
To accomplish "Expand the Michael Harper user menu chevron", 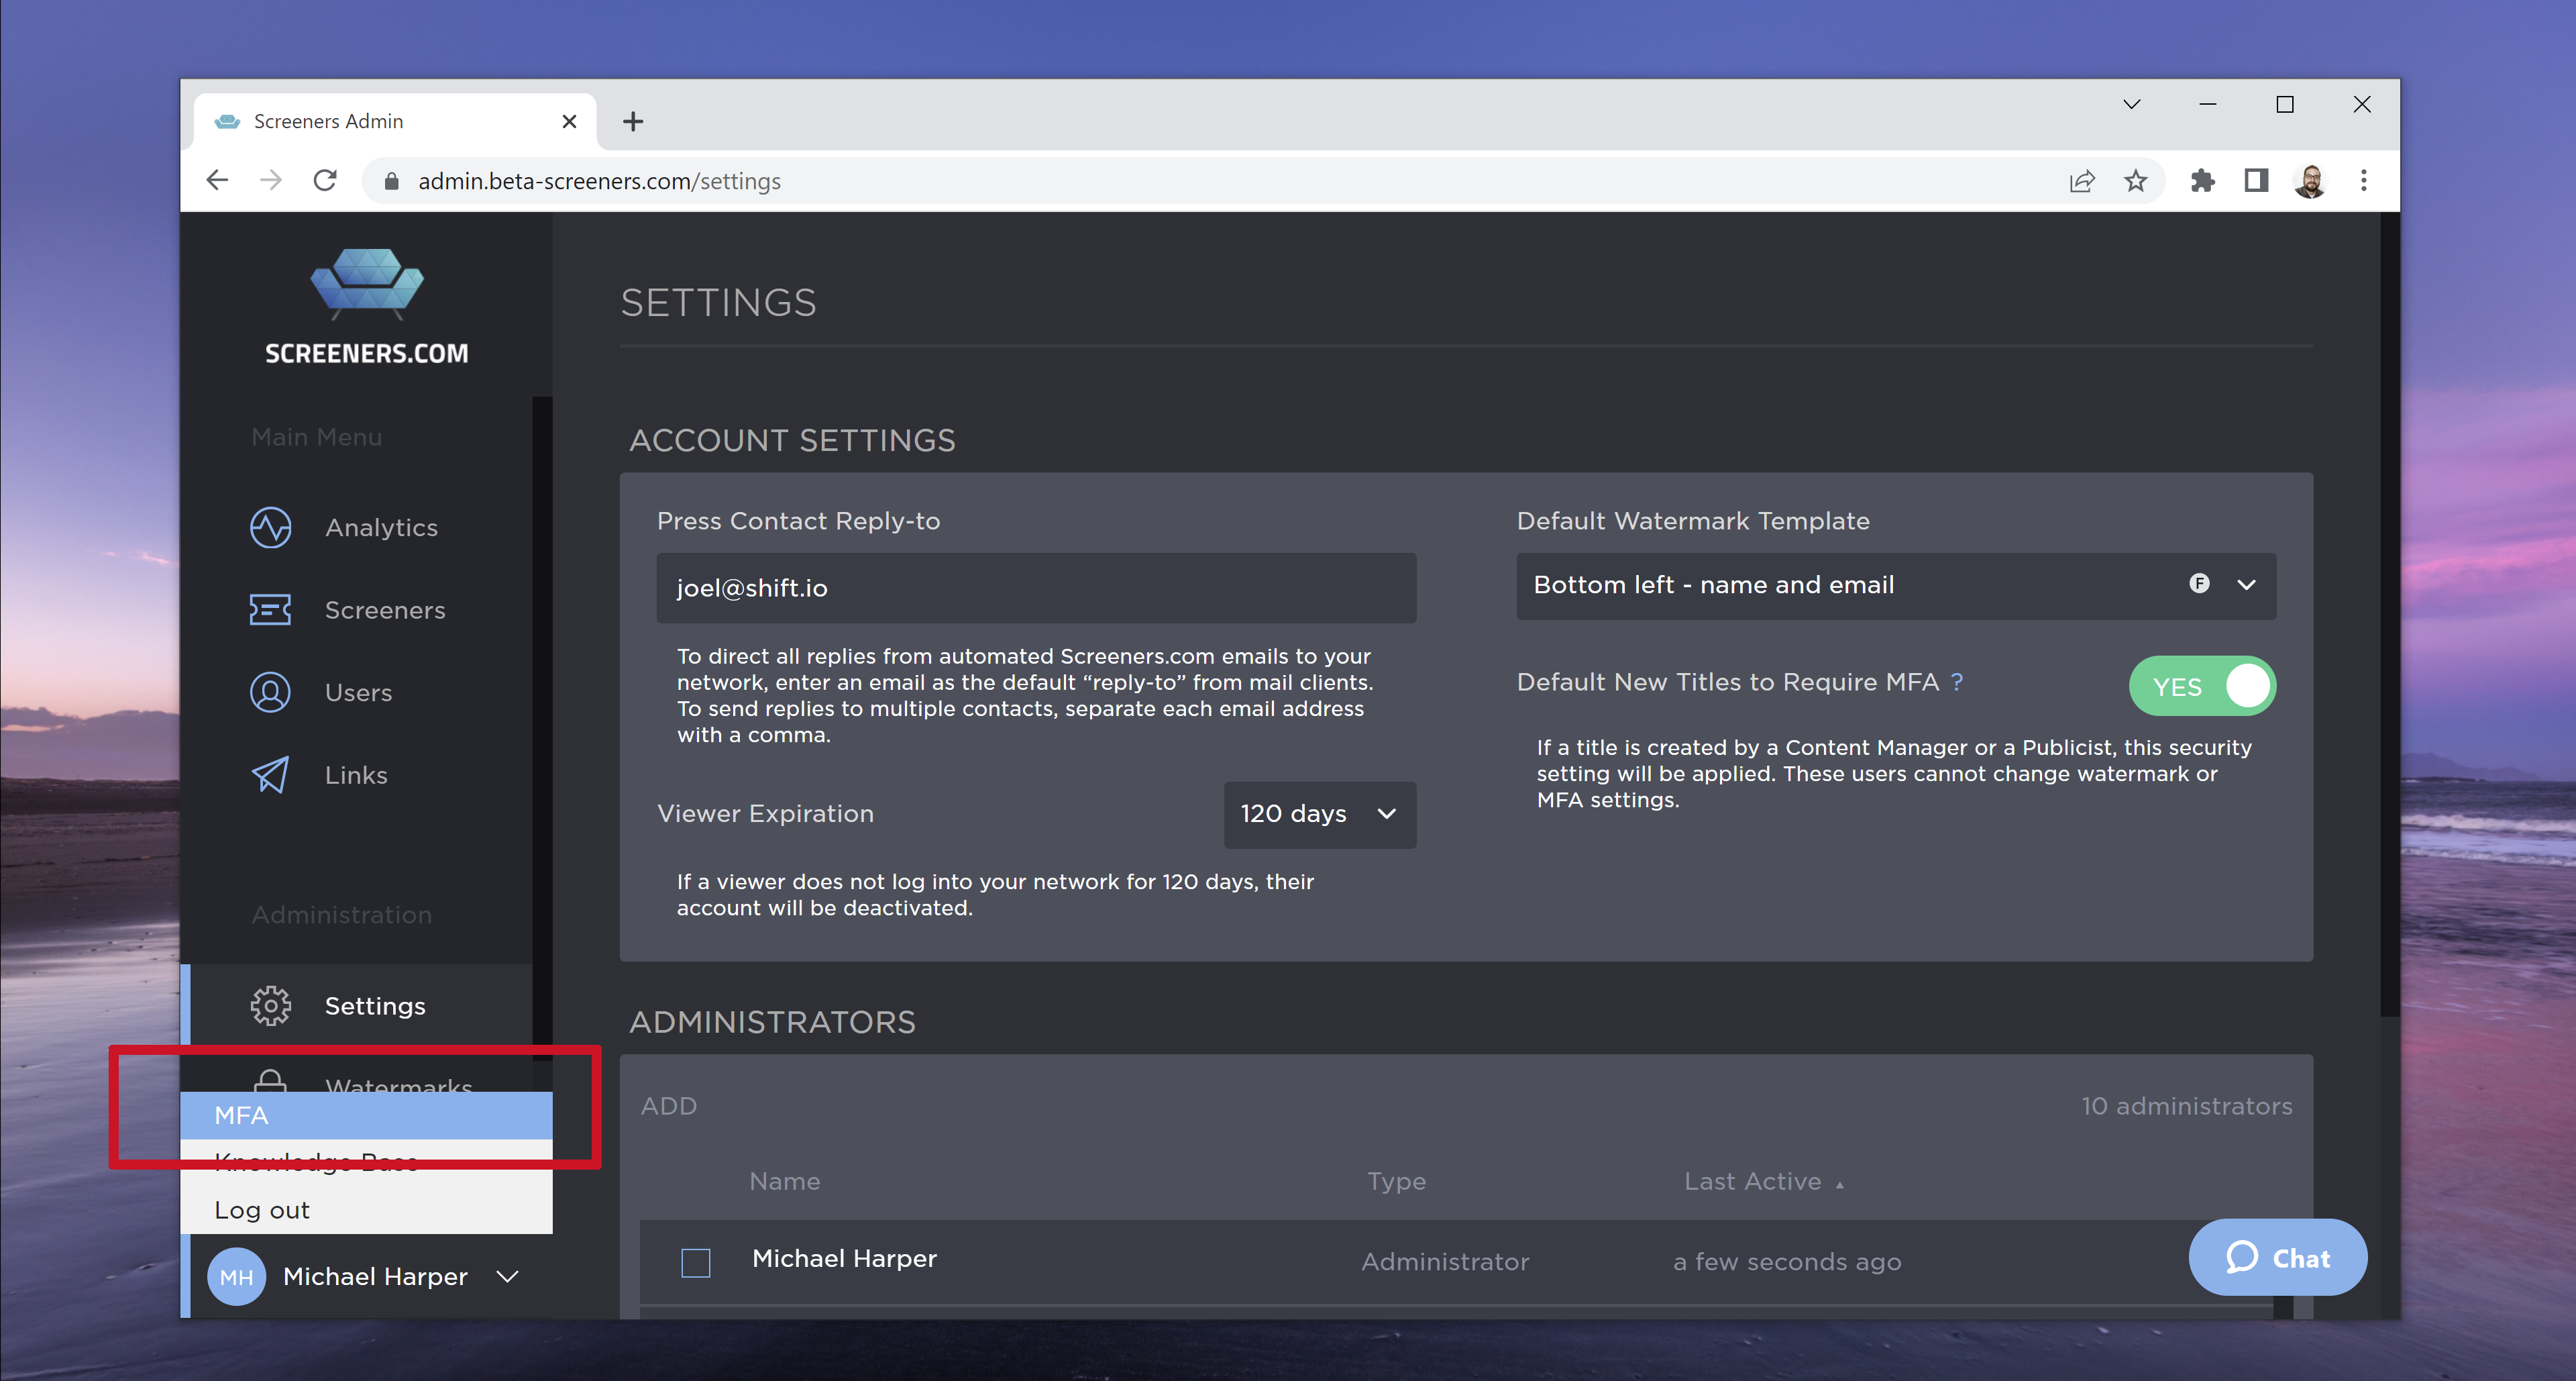I will (508, 1277).
